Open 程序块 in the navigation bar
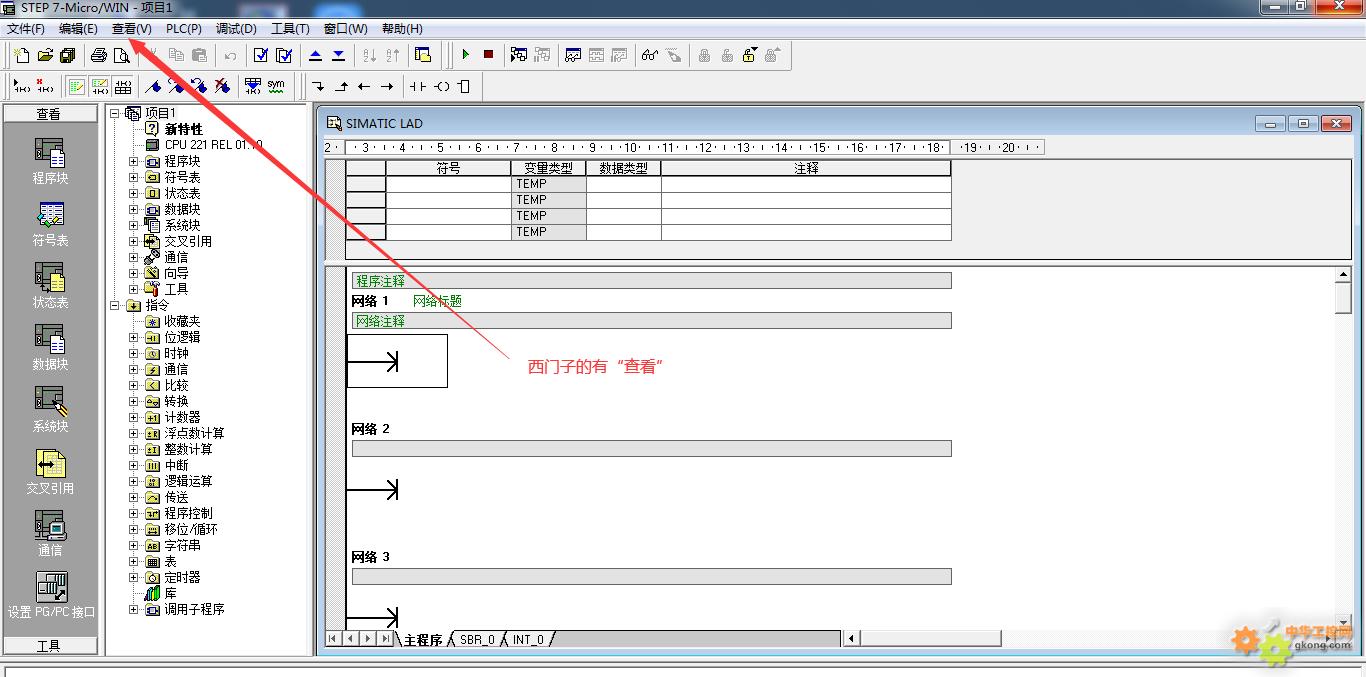The height and width of the screenshot is (677, 1366). pyautogui.click(x=50, y=162)
